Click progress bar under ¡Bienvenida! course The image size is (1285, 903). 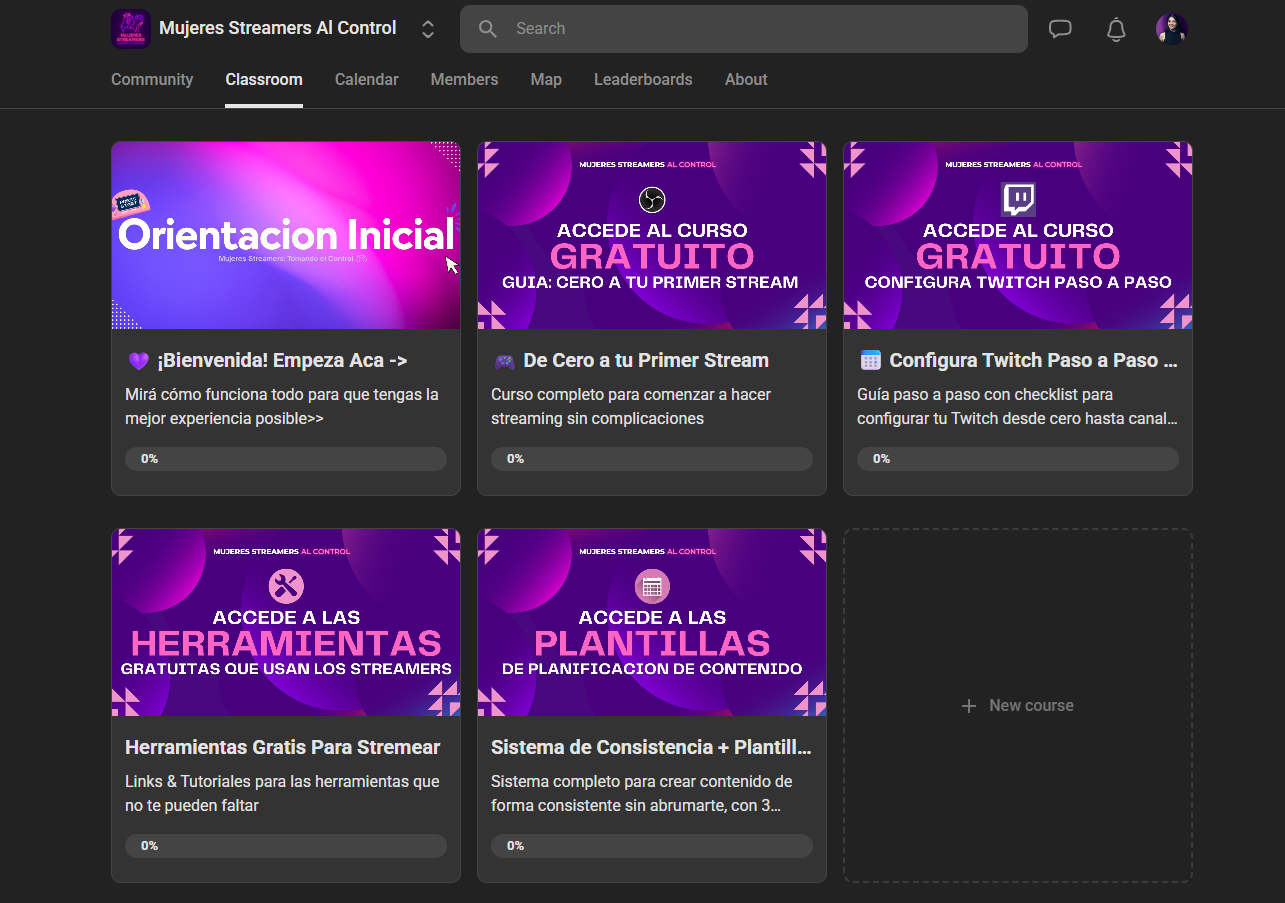pos(285,459)
